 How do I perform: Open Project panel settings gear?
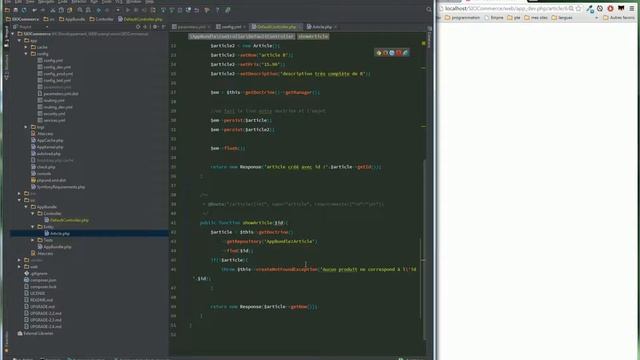(x=155, y=27)
